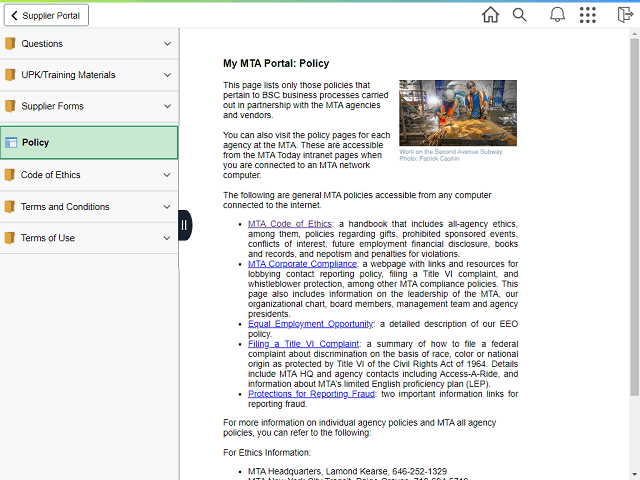This screenshot has width=640, height=480.
Task: Collapse the sidebar with the pause-bar handle
Action: tap(184, 225)
